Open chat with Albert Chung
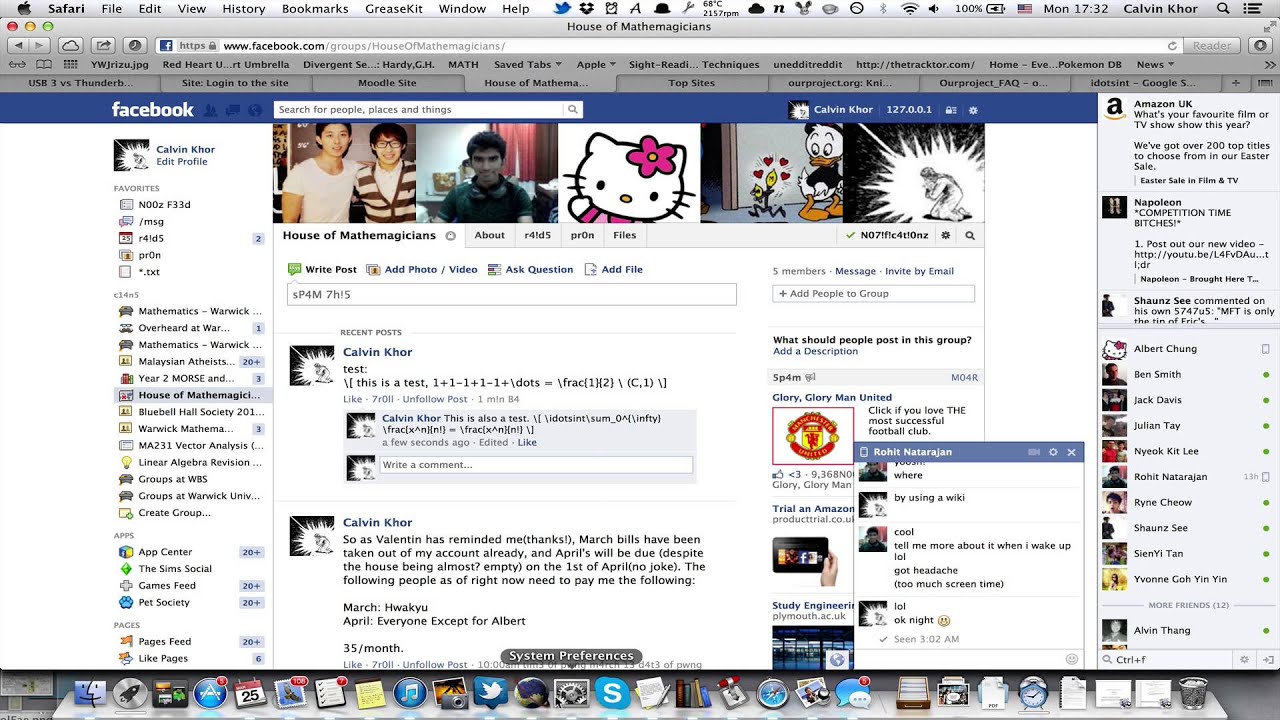The width and height of the screenshot is (1280, 720). click(x=1186, y=349)
